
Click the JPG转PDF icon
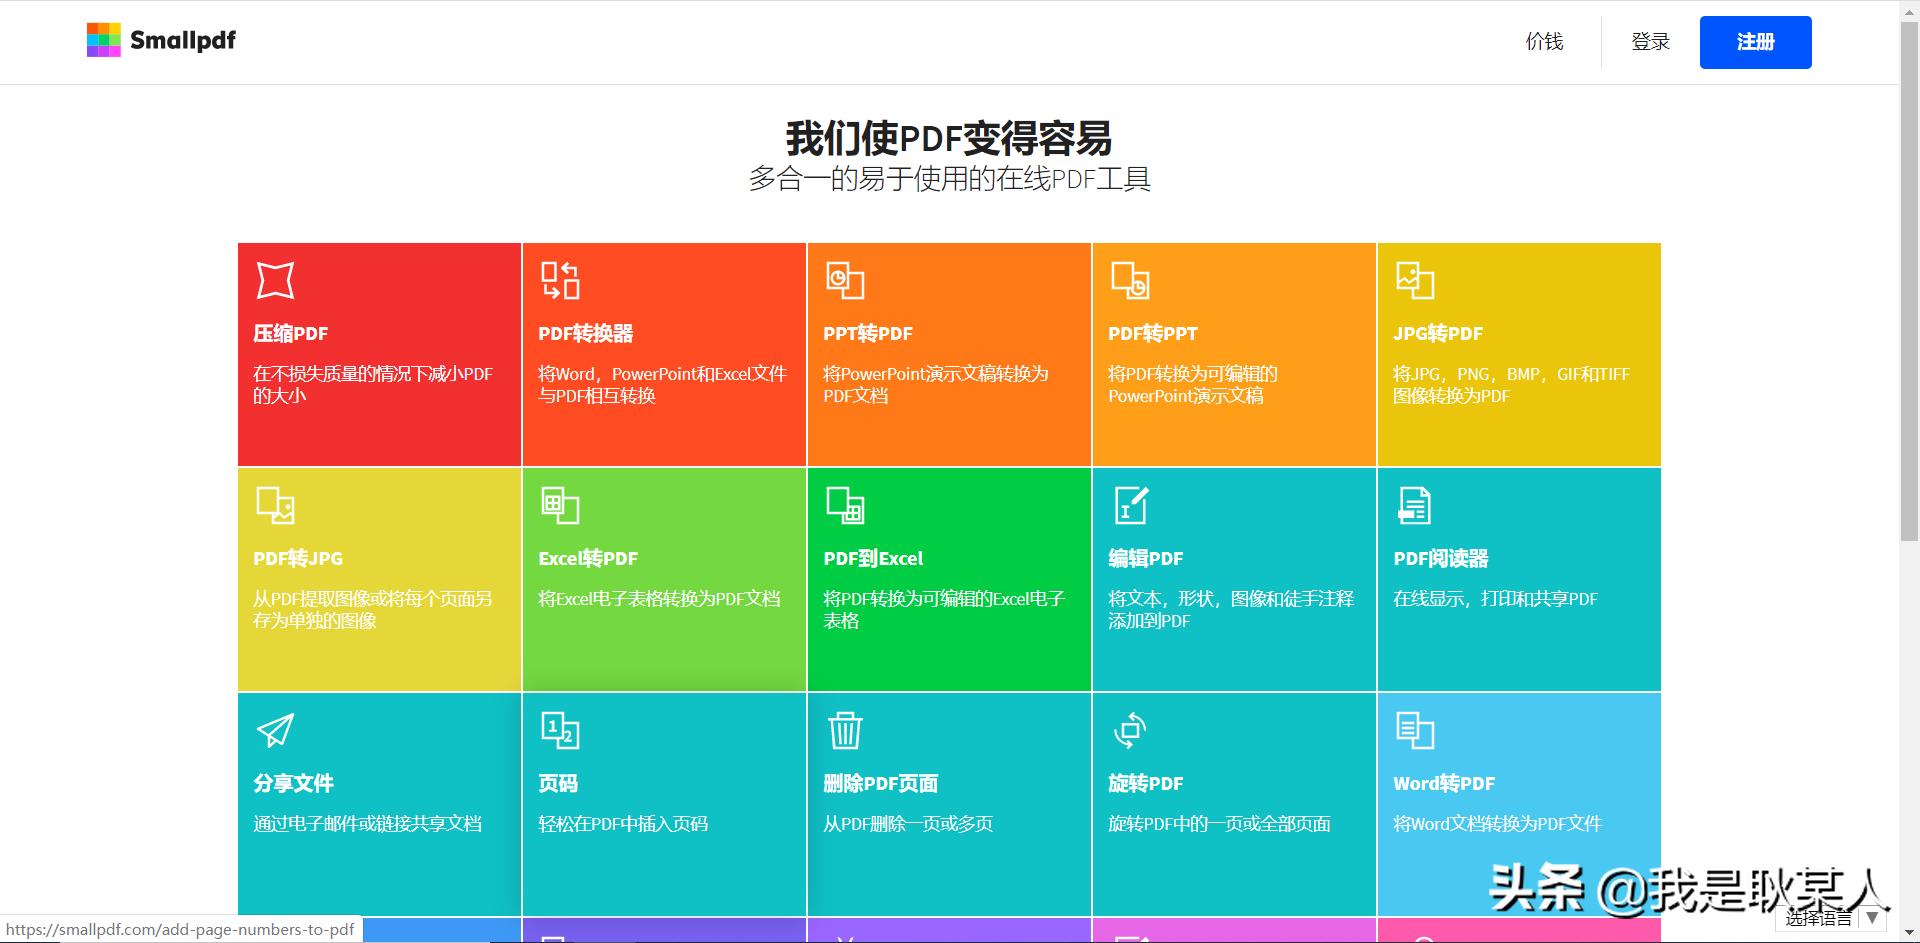(x=1415, y=280)
